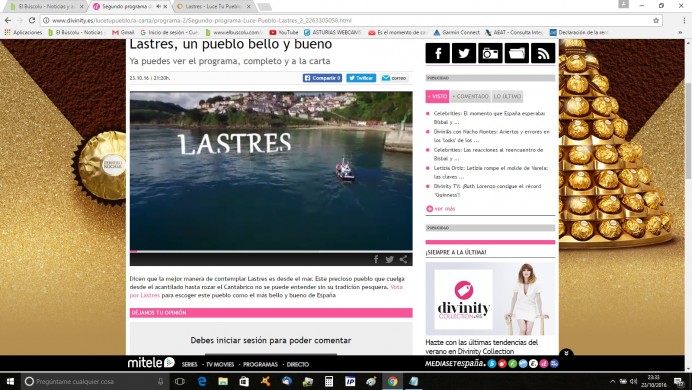Open the Divinity Collection promo image
The height and width of the screenshot is (390, 692).
pyautogui.click(x=490, y=299)
